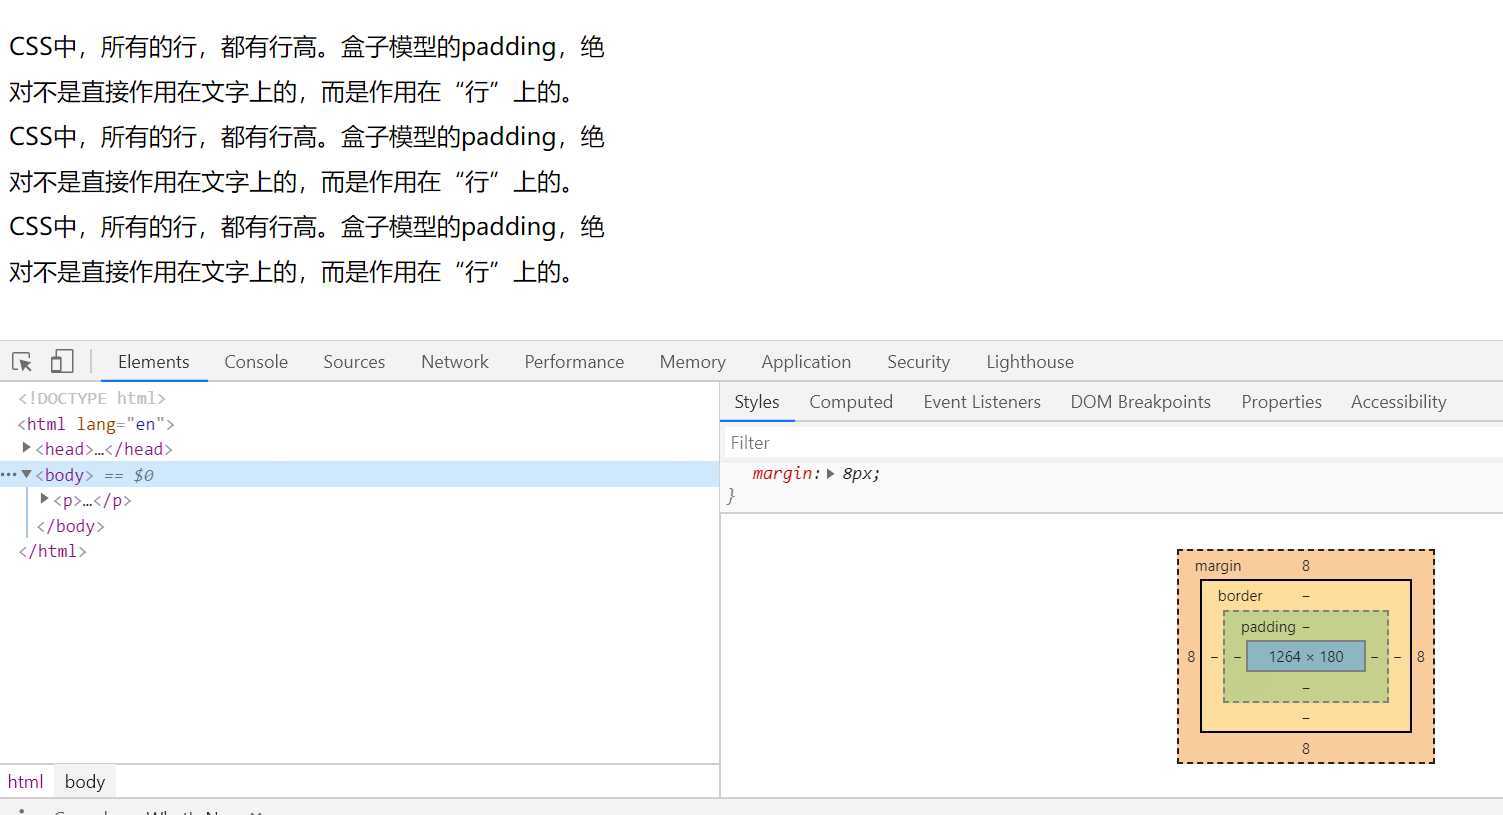The height and width of the screenshot is (815, 1503).
Task: Click the margin property name
Action: coord(784,474)
